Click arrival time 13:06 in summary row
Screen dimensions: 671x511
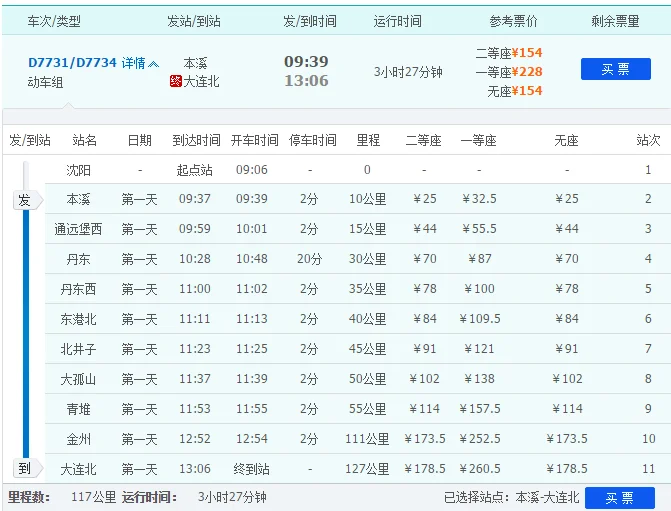pyautogui.click(x=306, y=80)
